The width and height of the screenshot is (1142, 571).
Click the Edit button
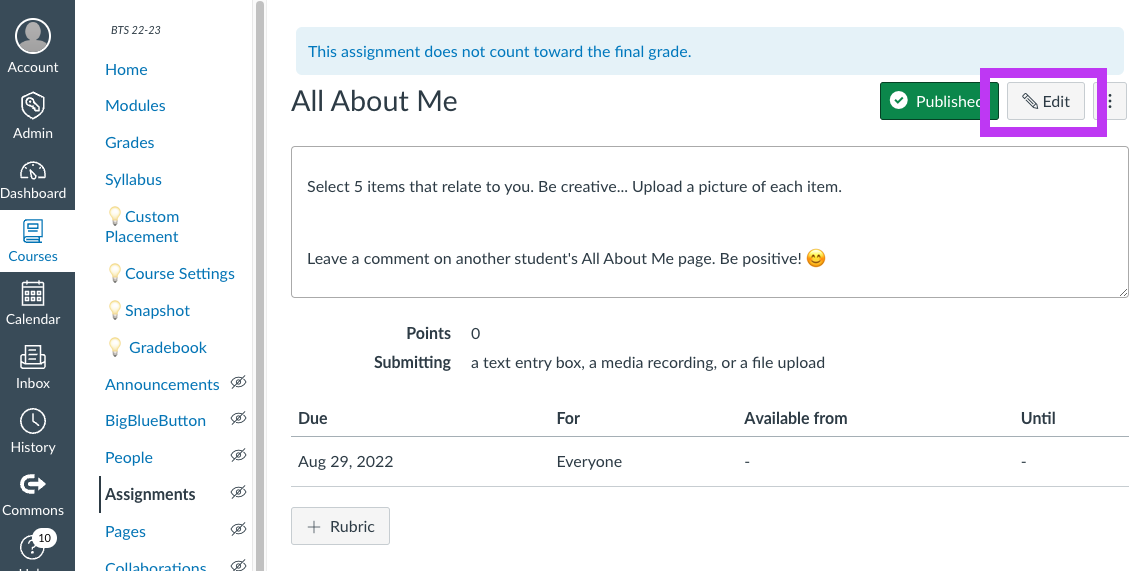click(x=1046, y=101)
